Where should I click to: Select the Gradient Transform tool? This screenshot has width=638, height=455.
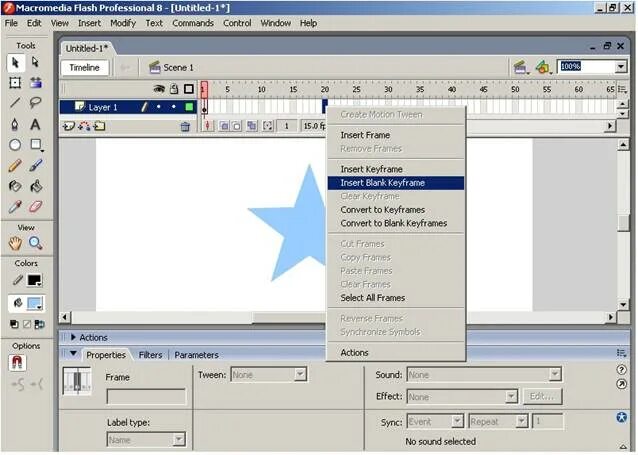click(35, 83)
